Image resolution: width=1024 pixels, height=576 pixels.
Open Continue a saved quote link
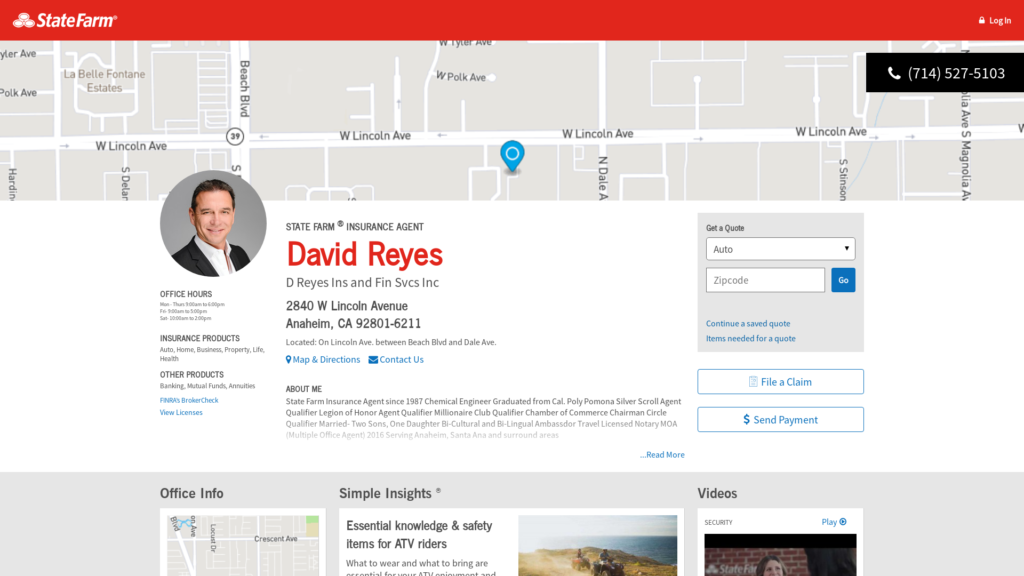748,324
